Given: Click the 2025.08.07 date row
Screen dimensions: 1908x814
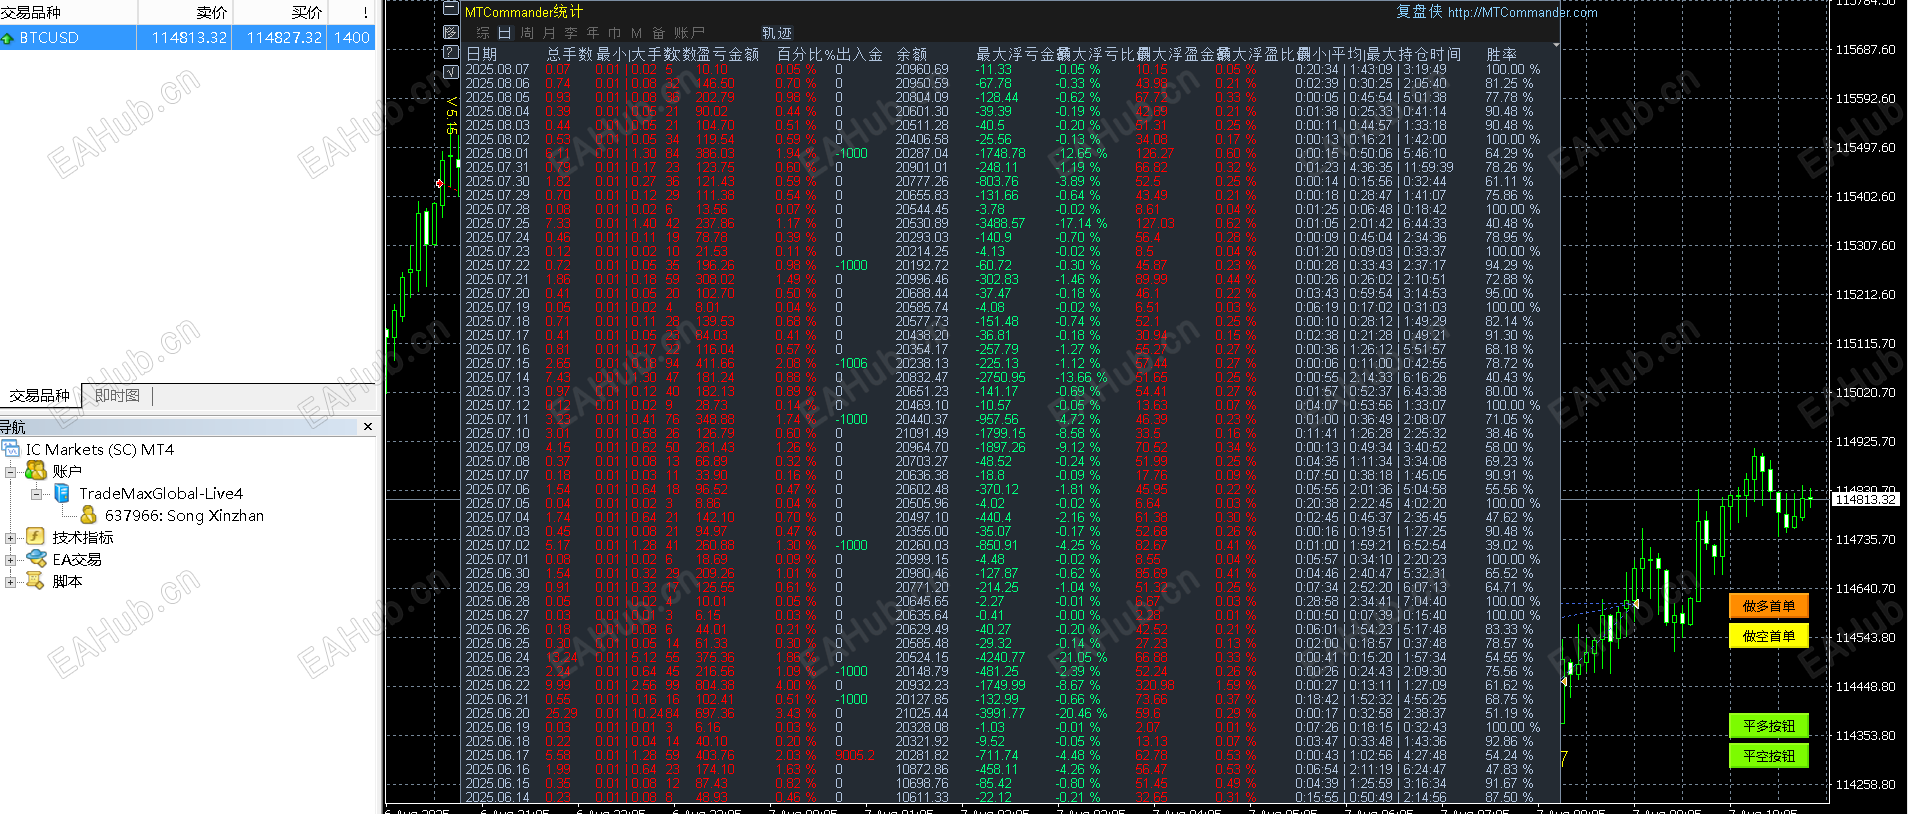Looking at the screenshot, I should point(497,69).
